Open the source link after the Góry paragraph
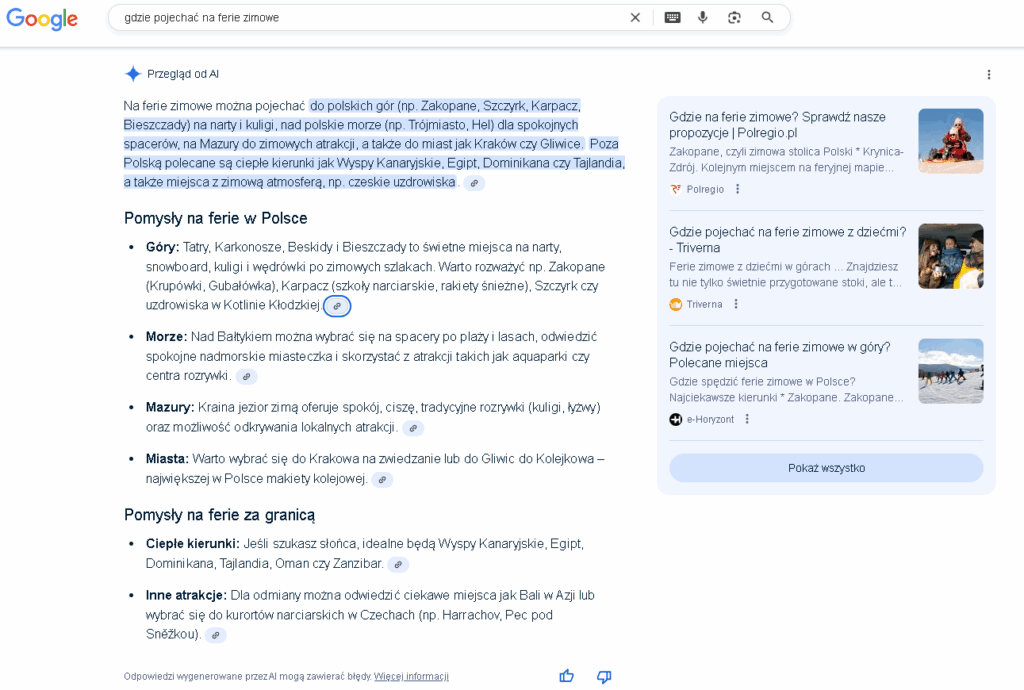The height and width of the screenshot is (690, 1024). [337, 306]
